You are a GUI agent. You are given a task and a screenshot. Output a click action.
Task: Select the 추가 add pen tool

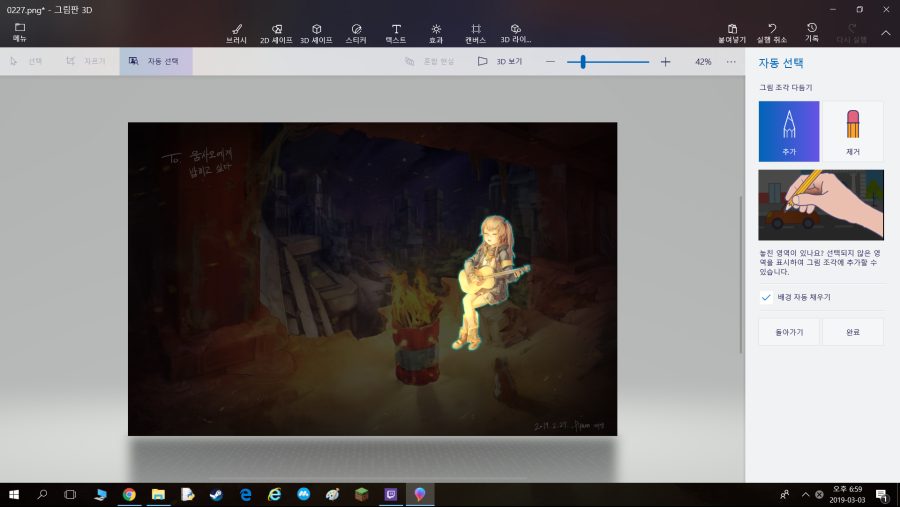789,131
